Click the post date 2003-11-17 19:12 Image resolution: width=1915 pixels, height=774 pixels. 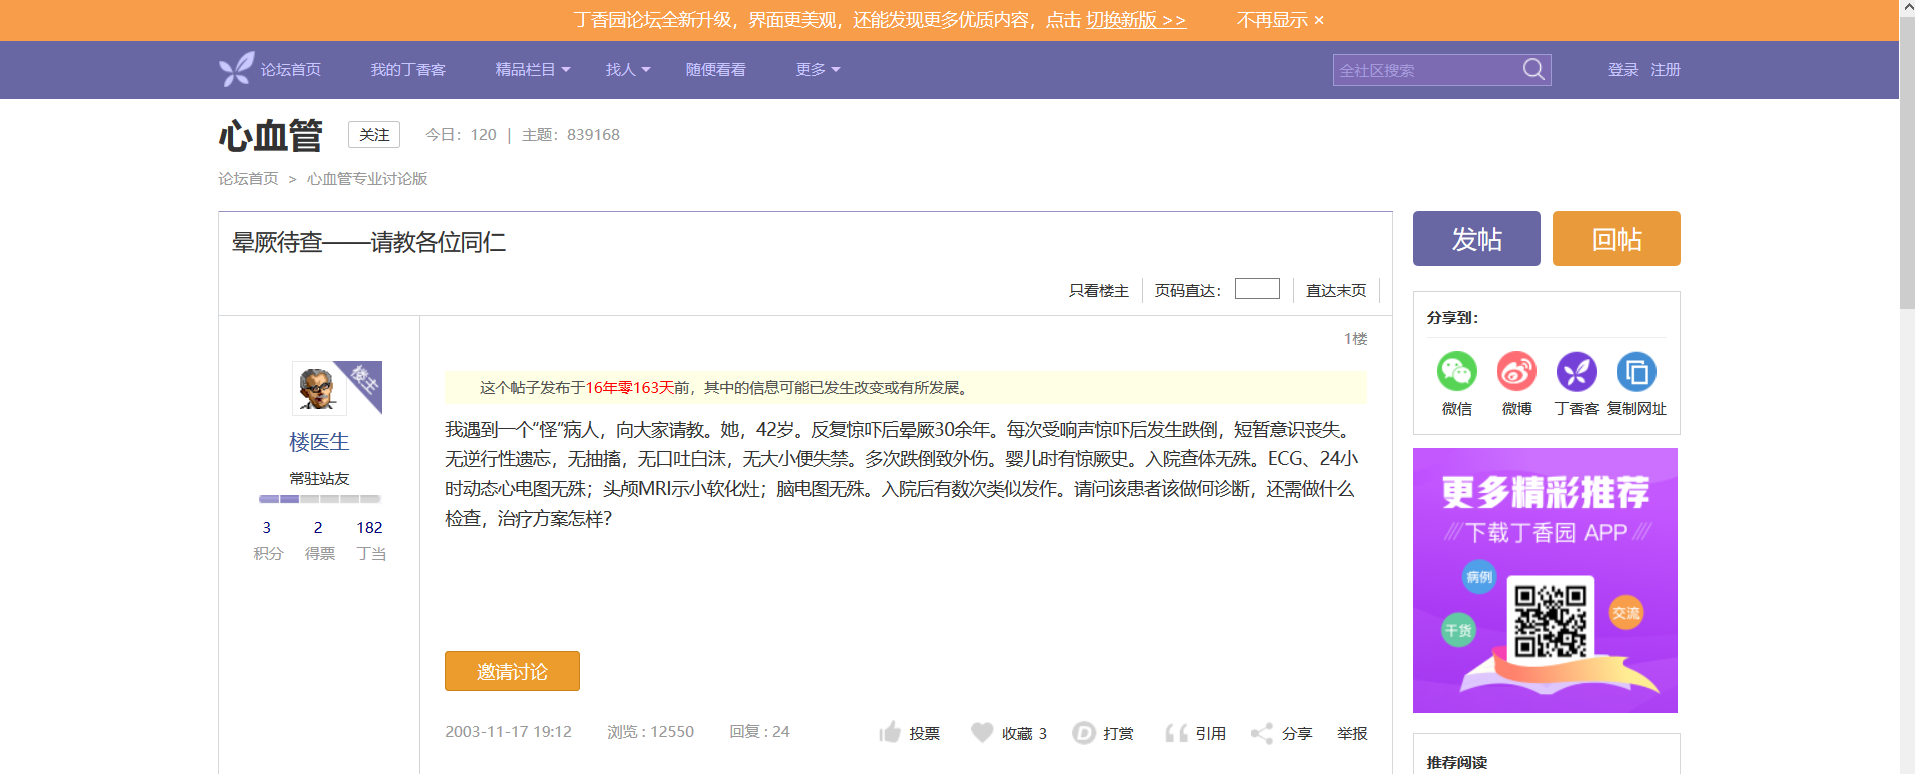508,731
